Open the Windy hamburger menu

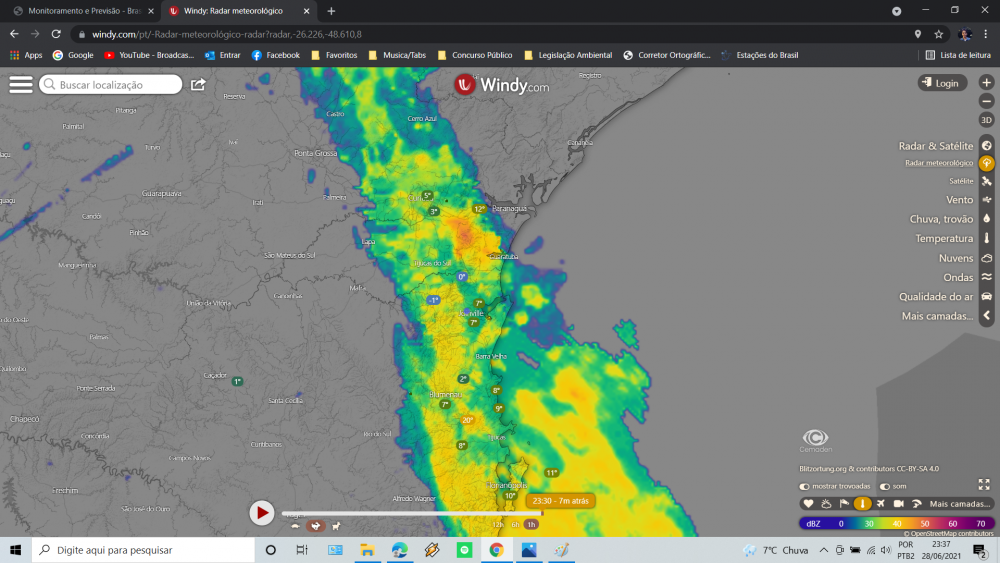[x=20, y=84]
